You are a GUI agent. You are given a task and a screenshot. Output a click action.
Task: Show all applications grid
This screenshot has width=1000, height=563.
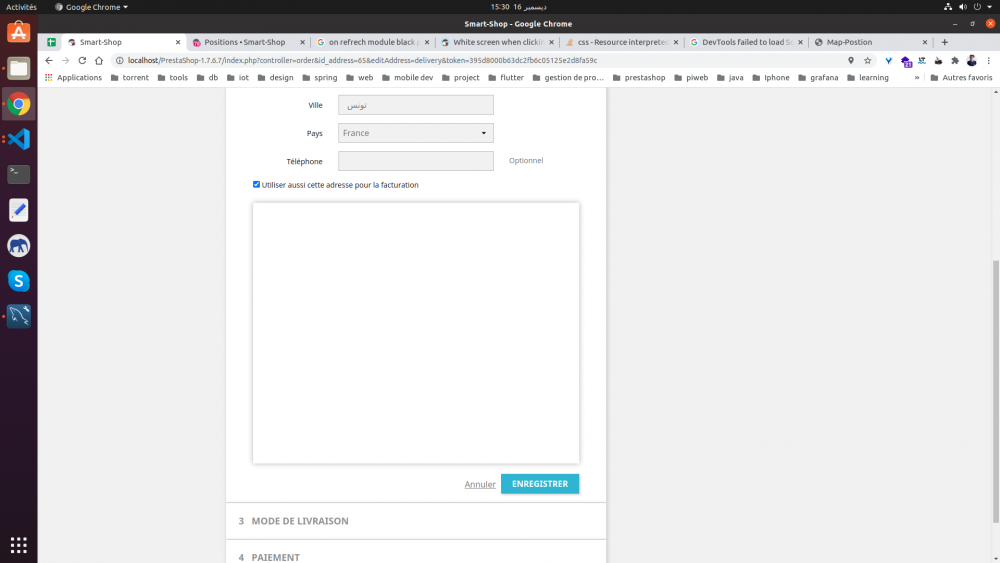[x=18, y=545]
